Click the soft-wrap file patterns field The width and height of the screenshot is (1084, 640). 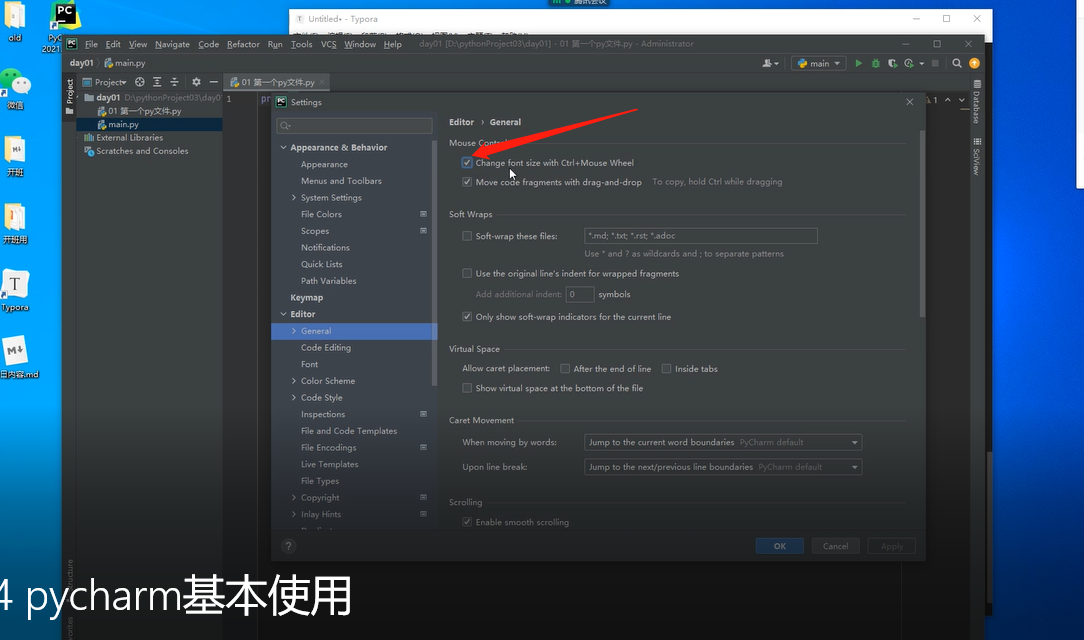point(700,236)
